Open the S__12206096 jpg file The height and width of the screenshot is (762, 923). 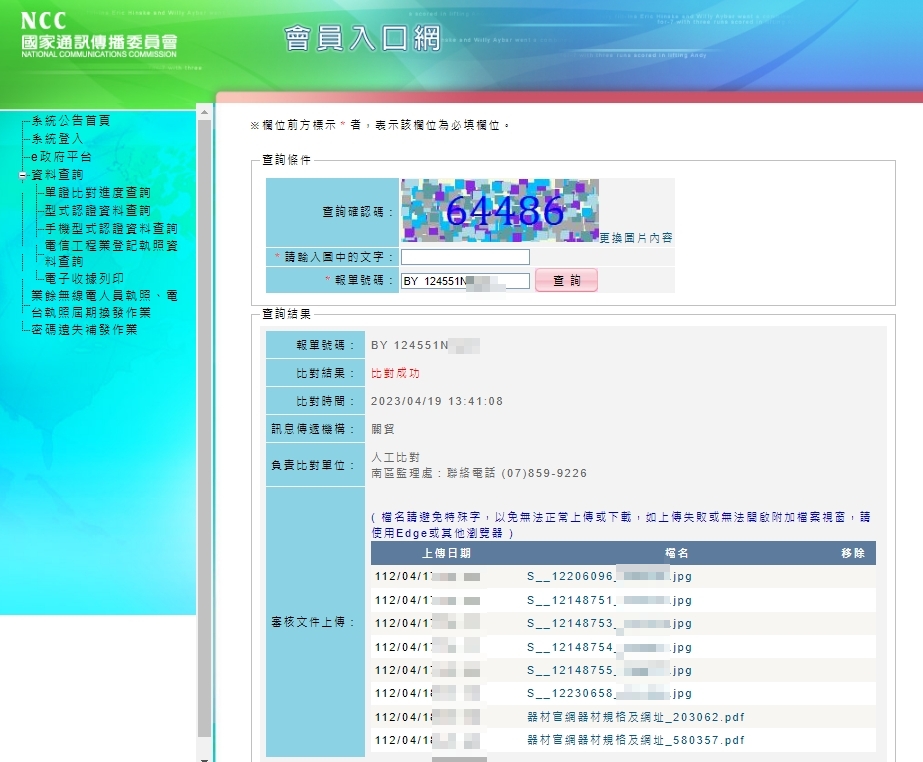609,577
